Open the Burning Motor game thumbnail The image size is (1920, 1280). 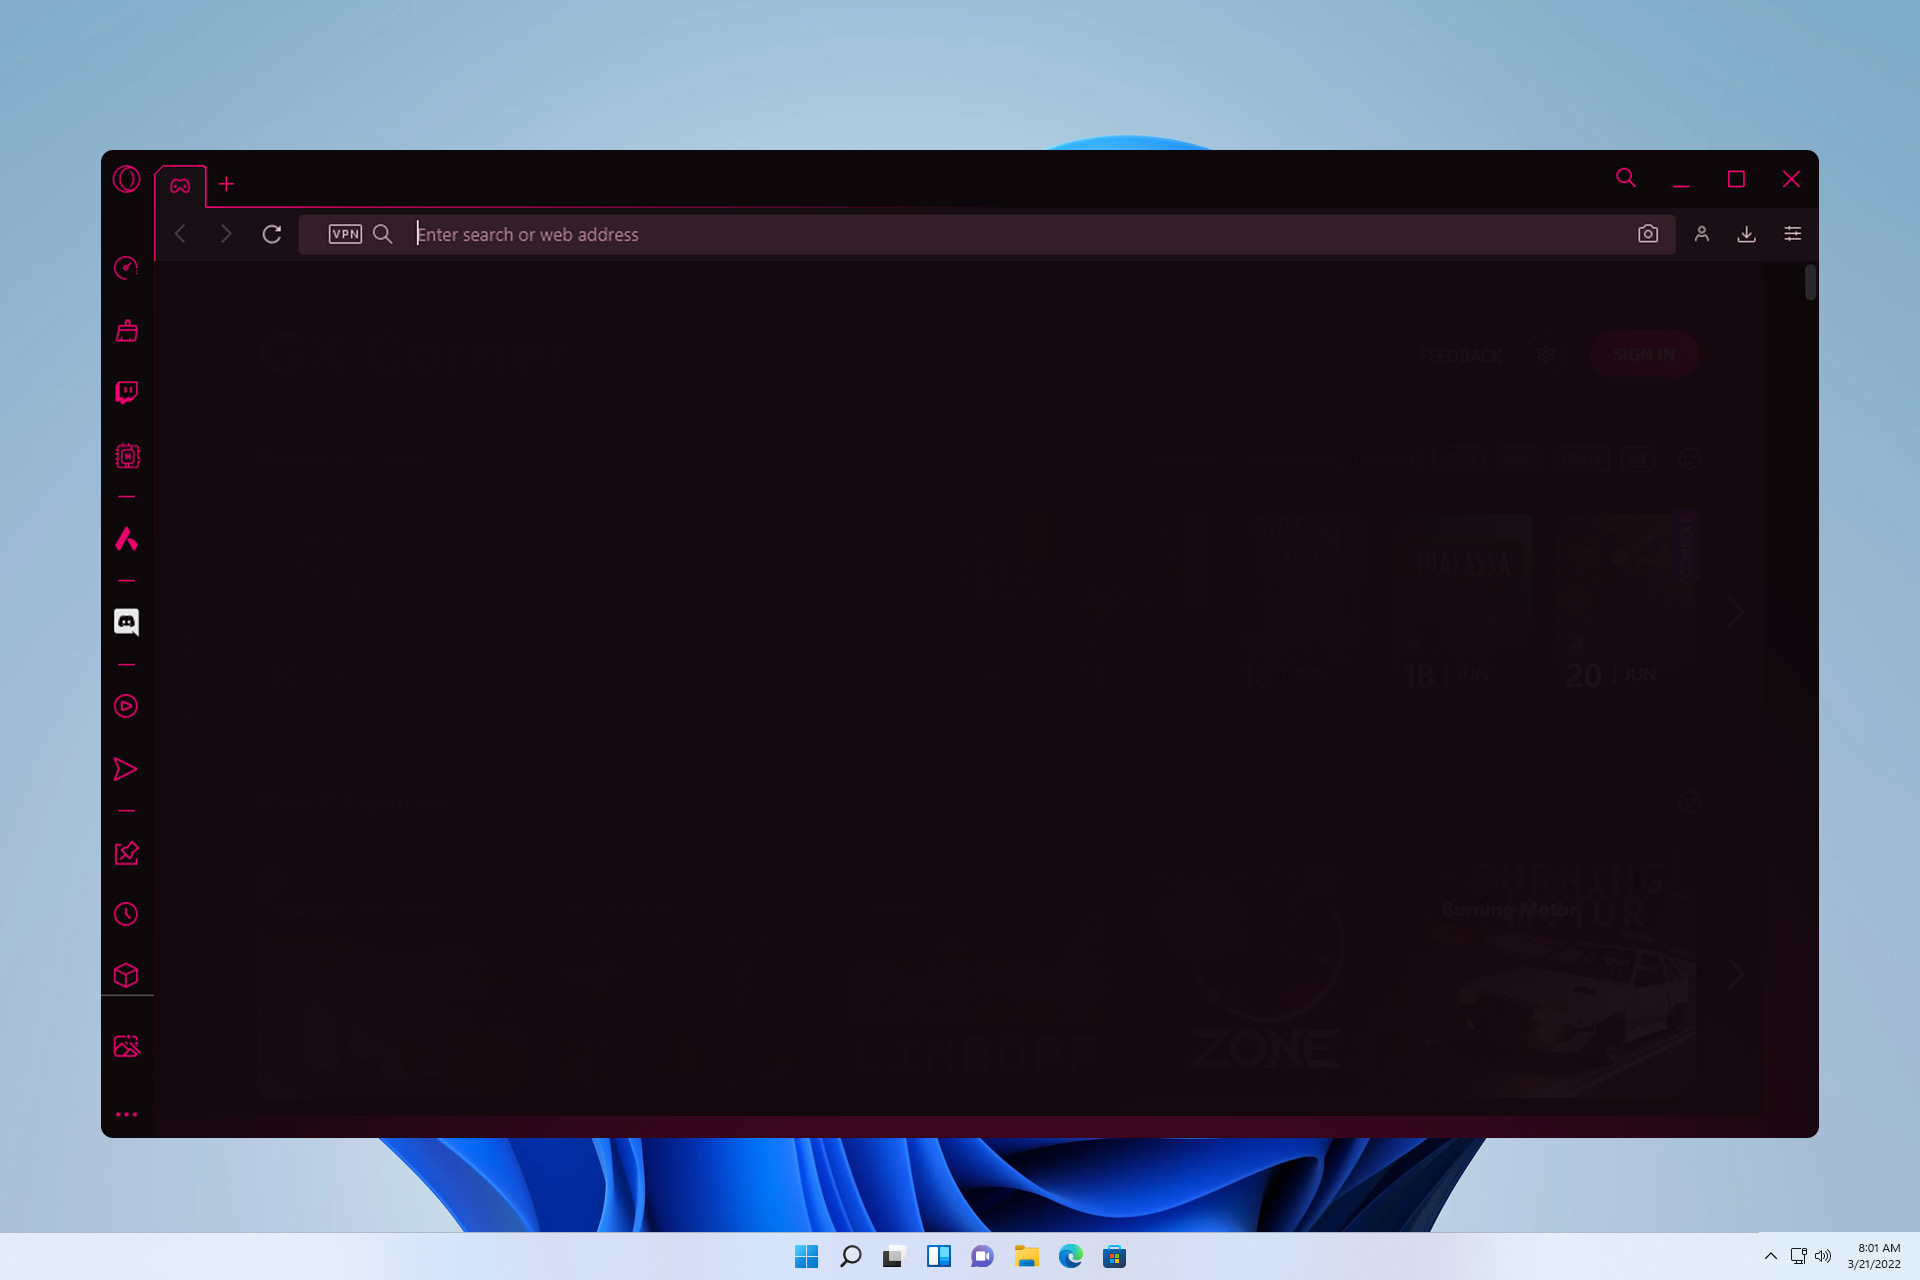1562,980
